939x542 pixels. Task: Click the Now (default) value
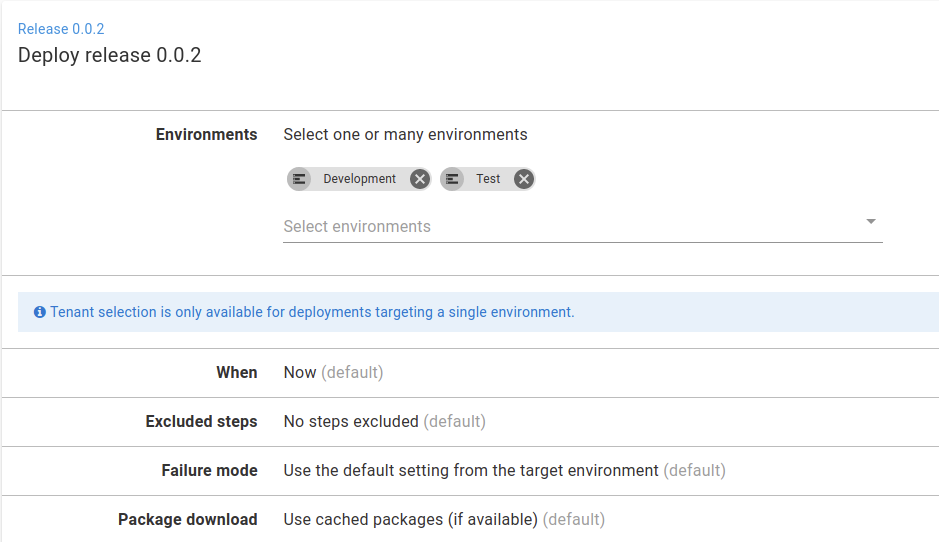click(333, 373)
